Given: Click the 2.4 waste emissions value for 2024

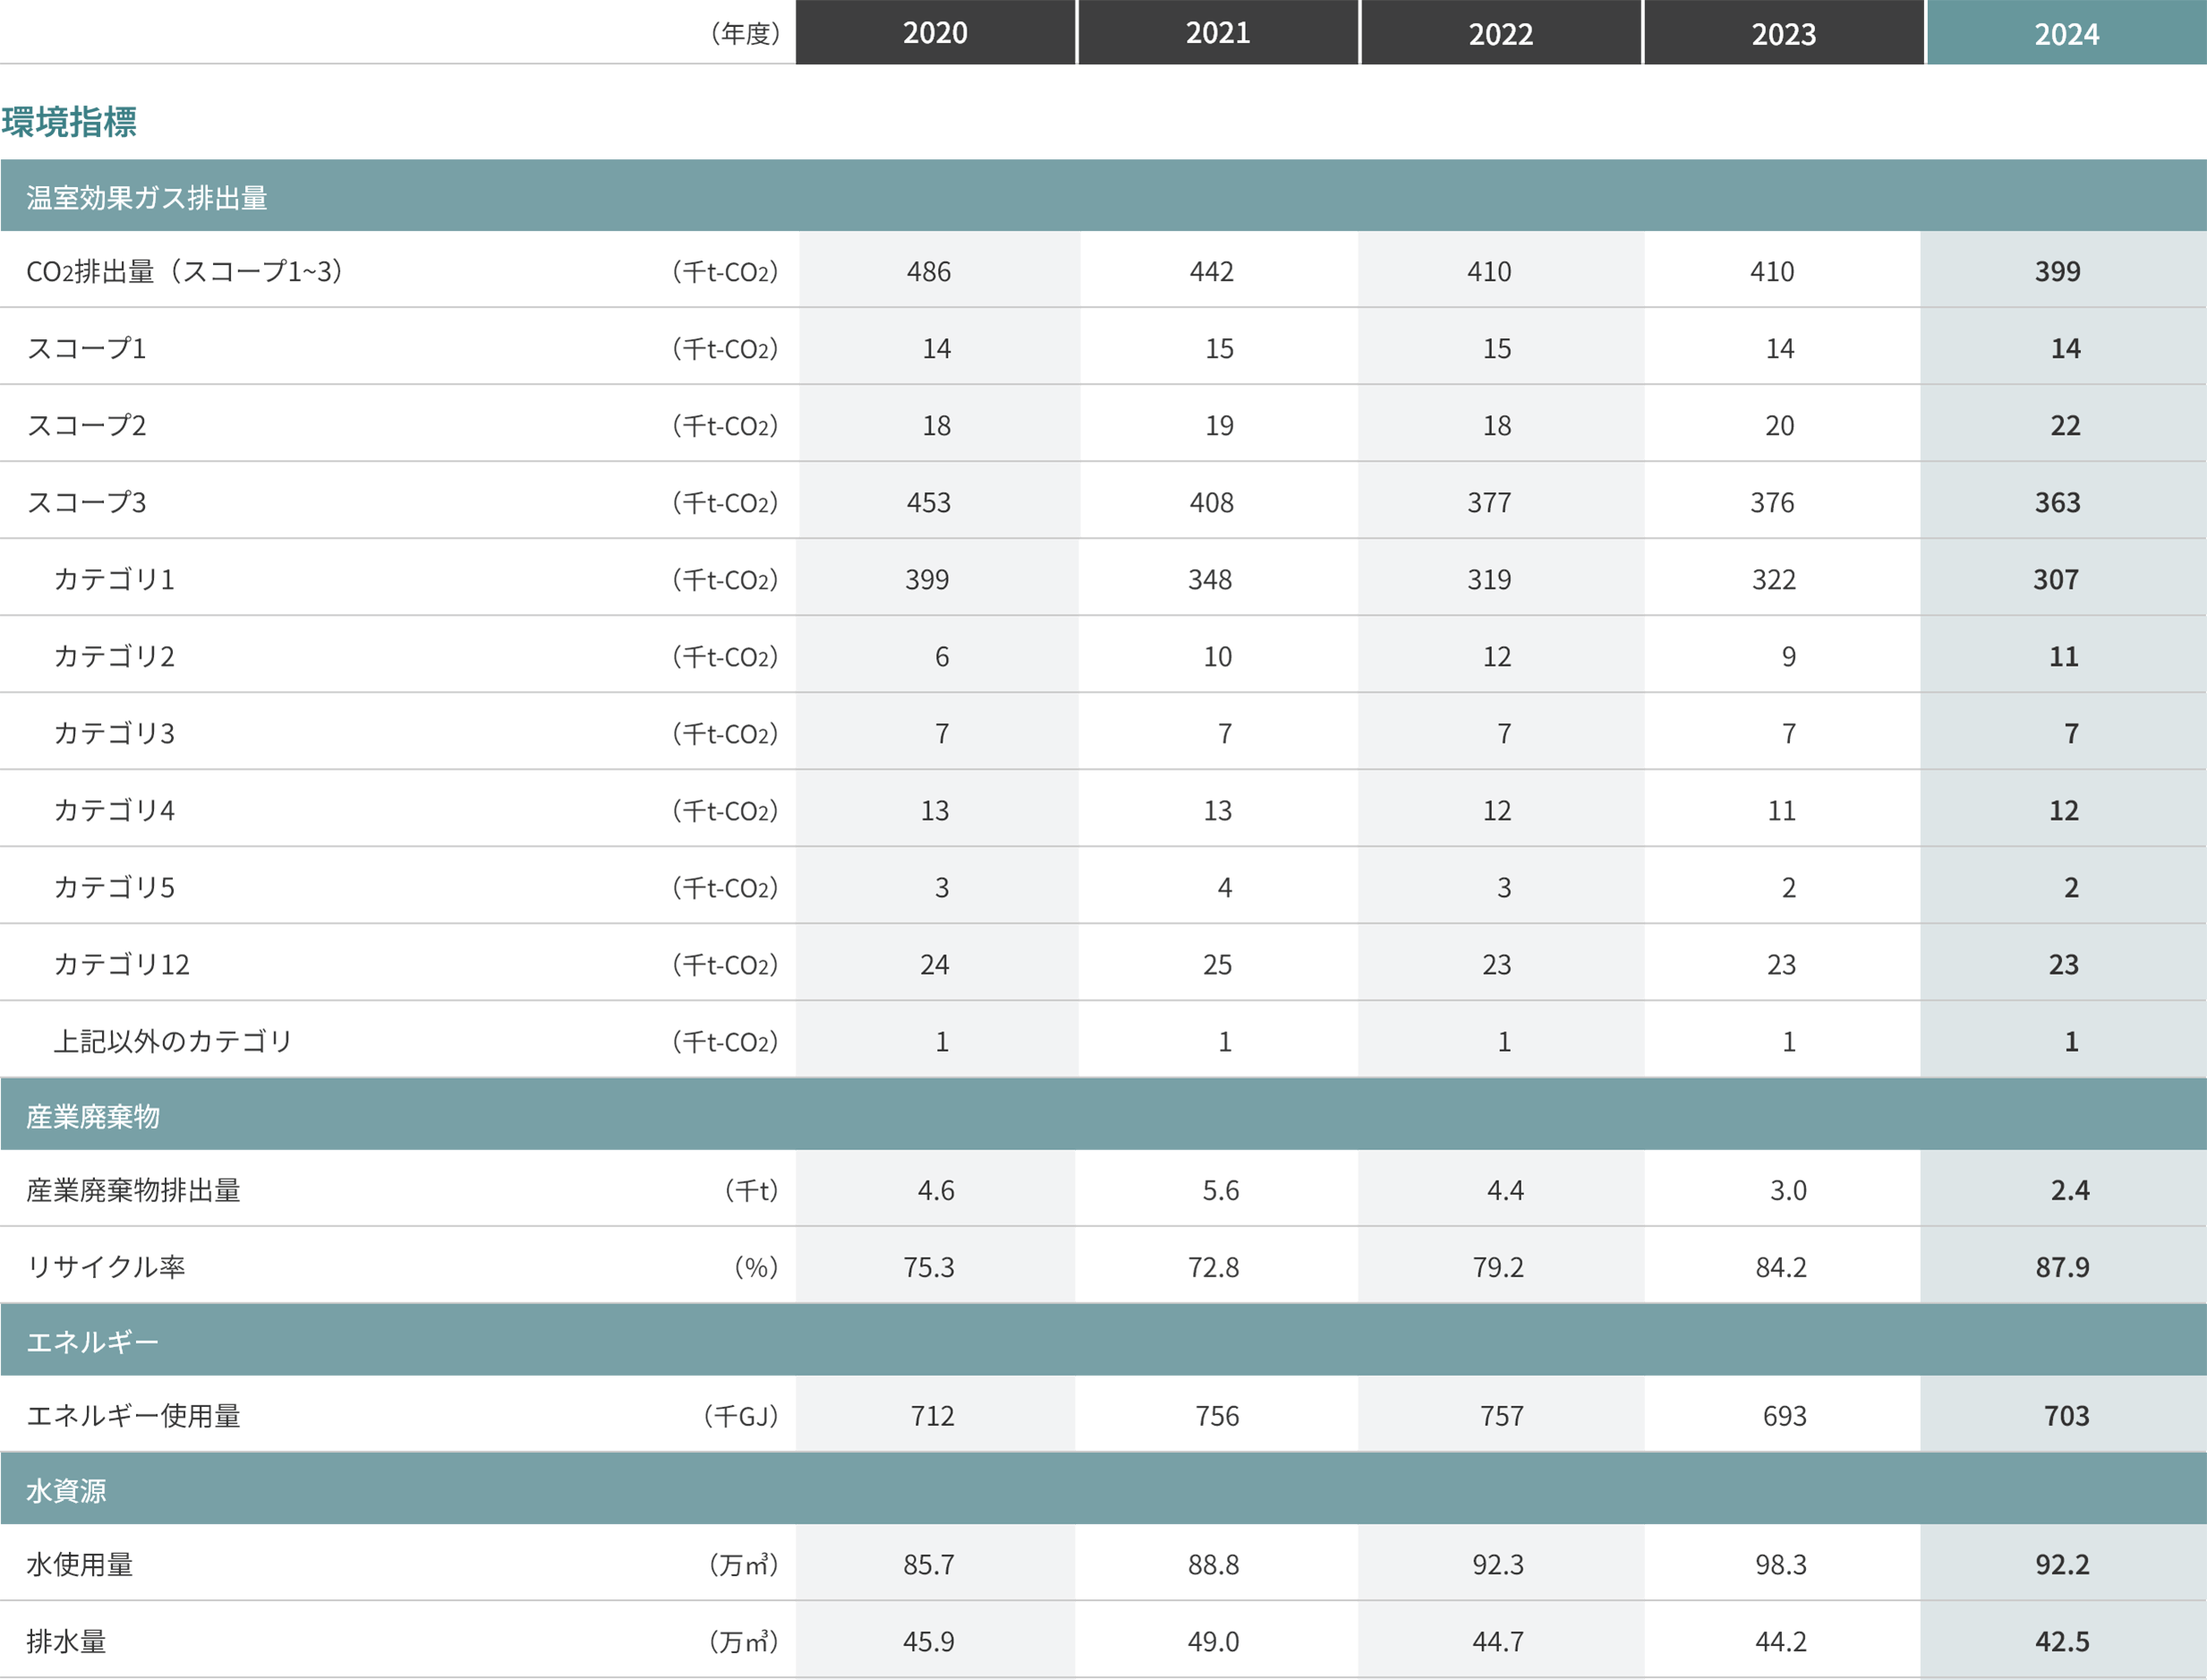Looking at the screenshot, I should [2070, 1190].
